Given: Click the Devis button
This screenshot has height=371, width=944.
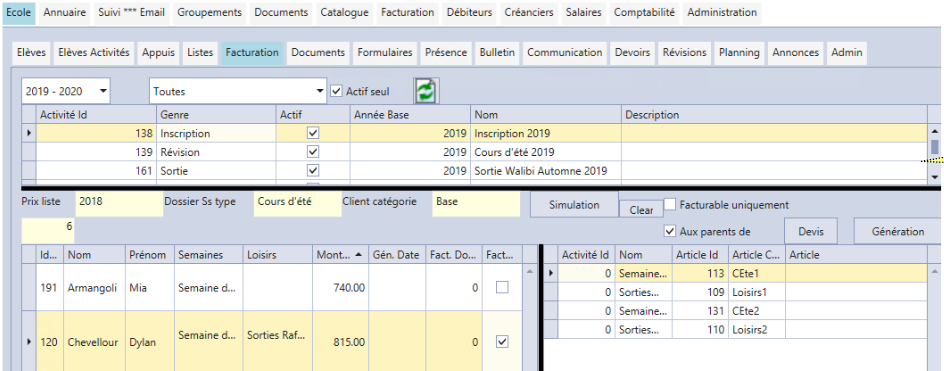Looking at the screenshot, I should 811,231.
